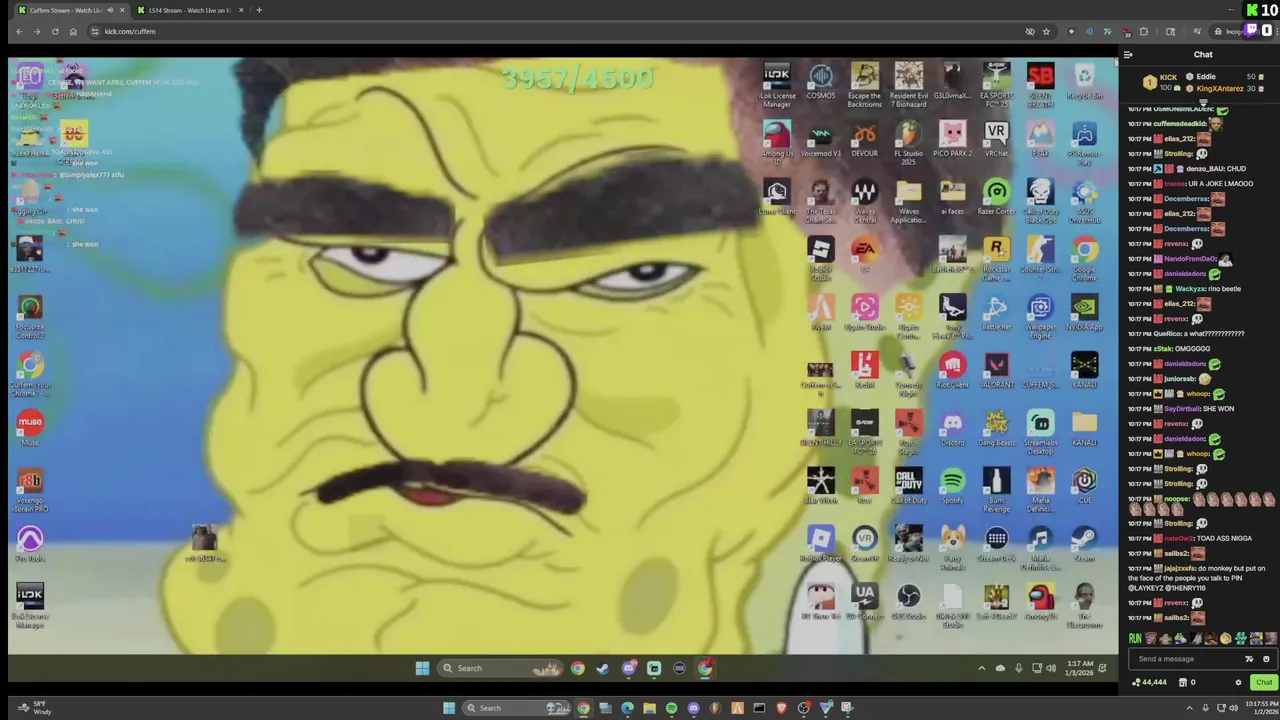Collapse the Kick chat panel
Screen dimensions: 1280x720
coord(1128,55)
